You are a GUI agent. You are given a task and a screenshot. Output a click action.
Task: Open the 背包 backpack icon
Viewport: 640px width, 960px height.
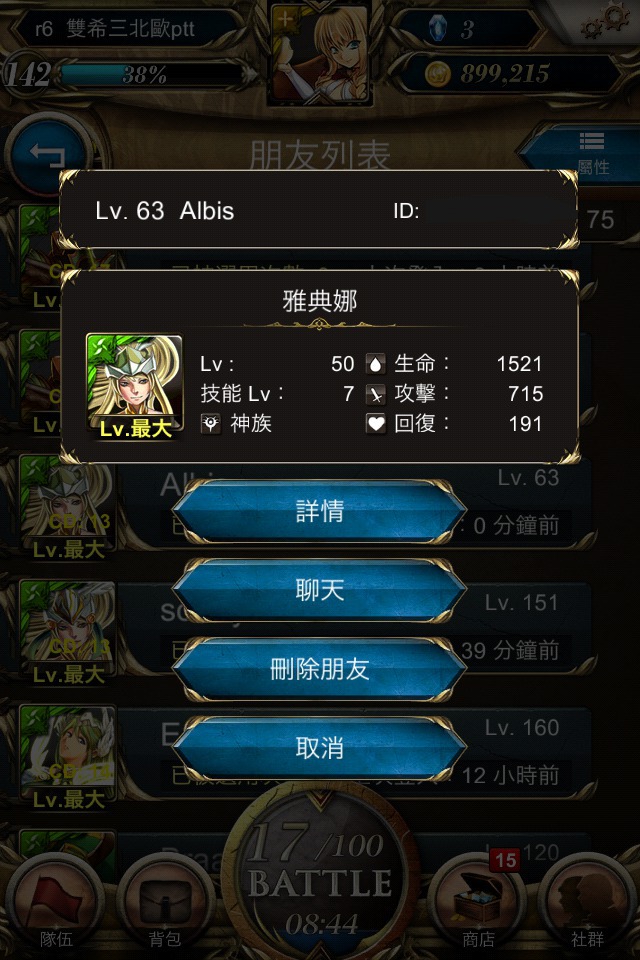165,904
